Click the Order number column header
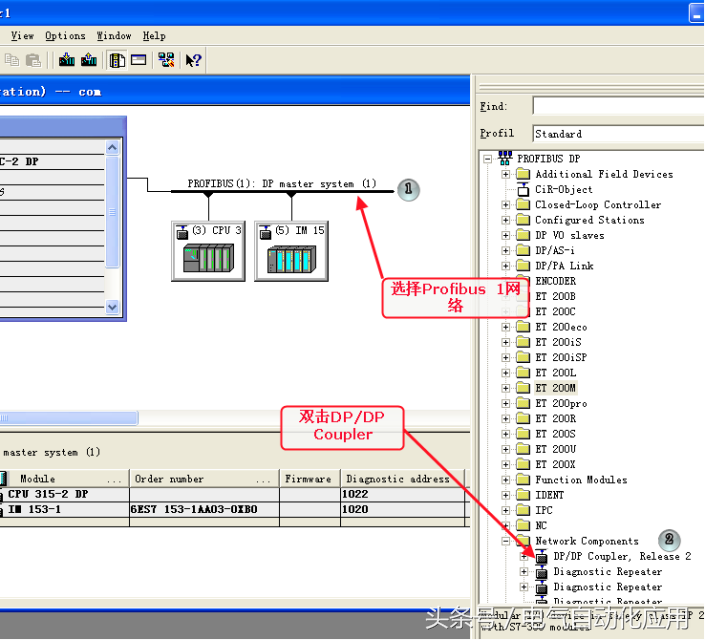The image size is (705, 640). (x=201, y=479)
